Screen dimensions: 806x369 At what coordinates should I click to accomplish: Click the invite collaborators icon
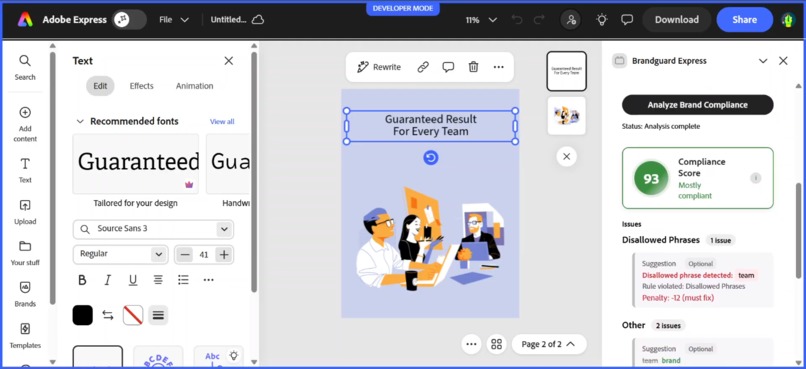571,20
